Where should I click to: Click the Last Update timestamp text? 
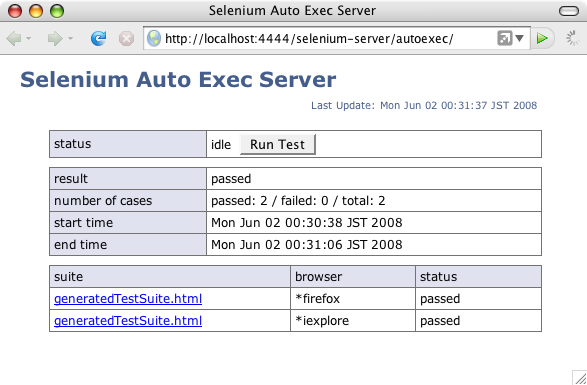(x=424, y=105)
